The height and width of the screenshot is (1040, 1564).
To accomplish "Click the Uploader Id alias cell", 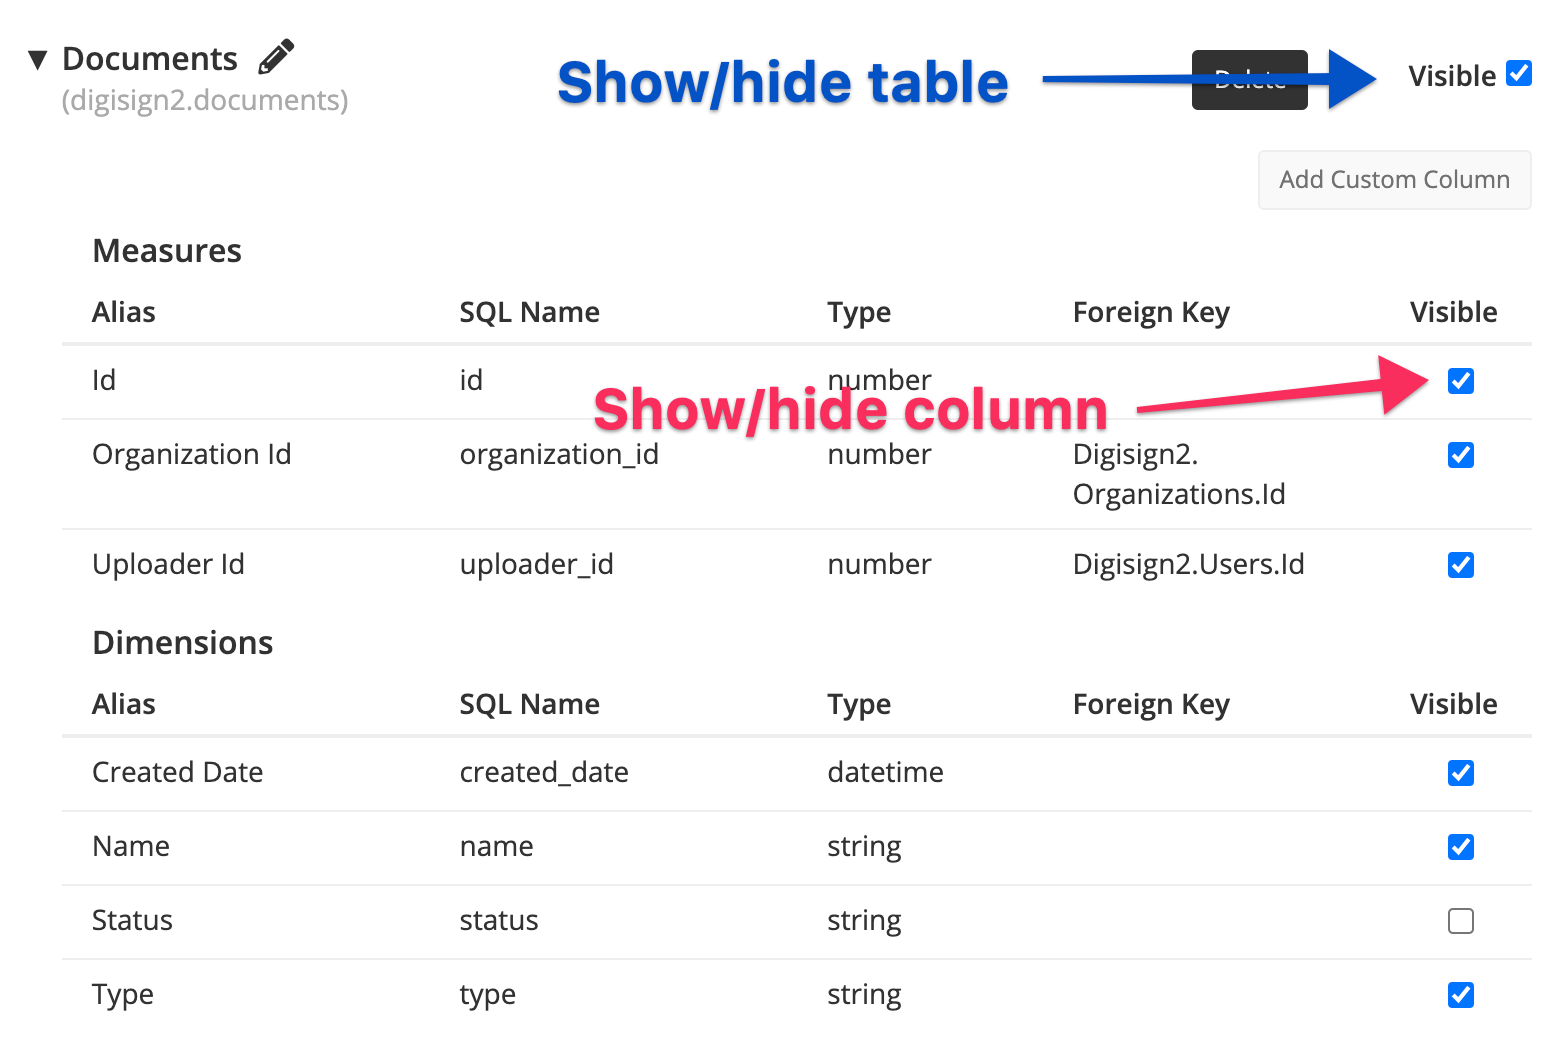I will [x=168, y=565].
